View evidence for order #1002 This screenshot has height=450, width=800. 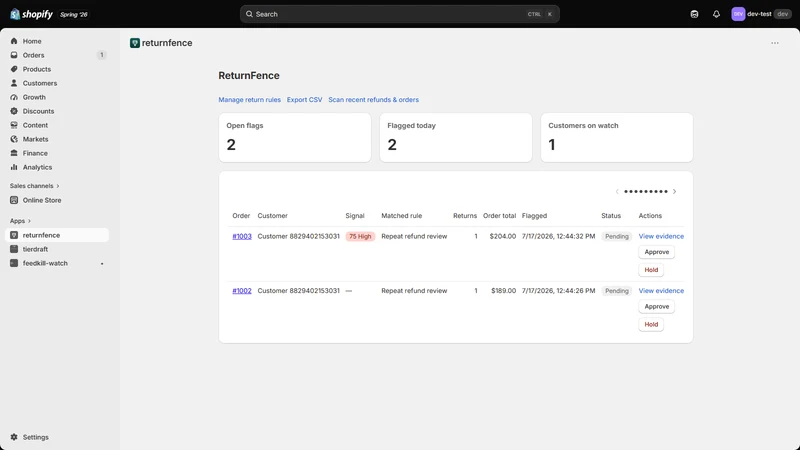pyautogui.click(x=661, y=291)
